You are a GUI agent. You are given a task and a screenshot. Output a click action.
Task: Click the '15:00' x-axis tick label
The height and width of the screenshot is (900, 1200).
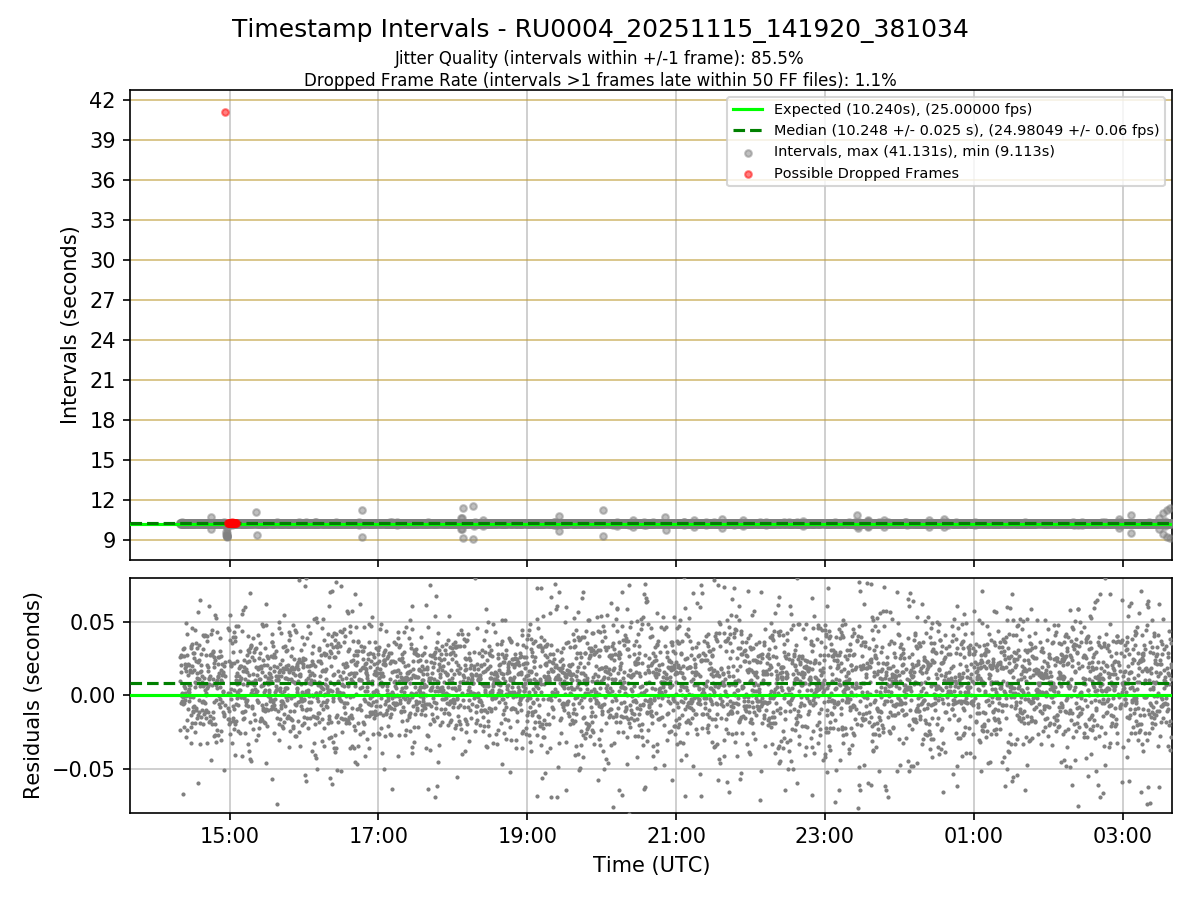[x=230, y=834]
